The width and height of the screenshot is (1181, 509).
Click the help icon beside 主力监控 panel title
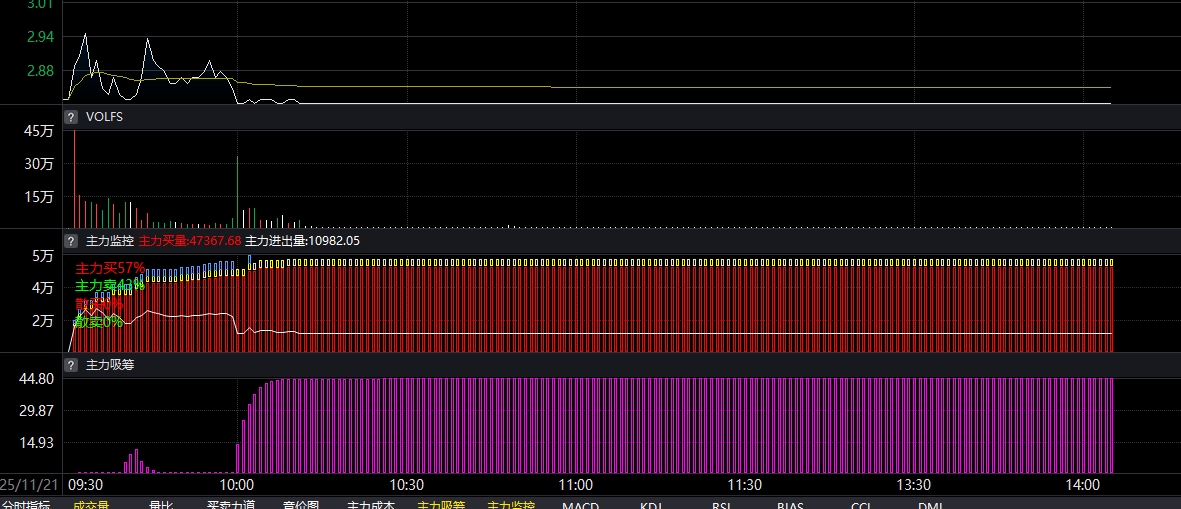click(71, 241)
